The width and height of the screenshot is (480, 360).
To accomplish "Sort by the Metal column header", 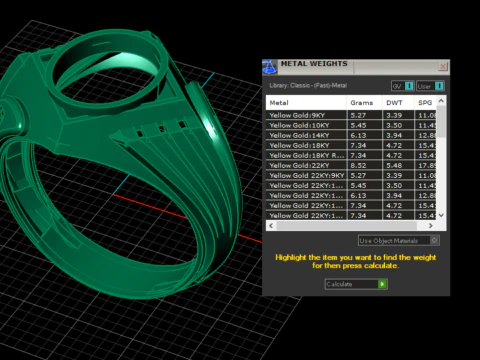I will [306, 103].
